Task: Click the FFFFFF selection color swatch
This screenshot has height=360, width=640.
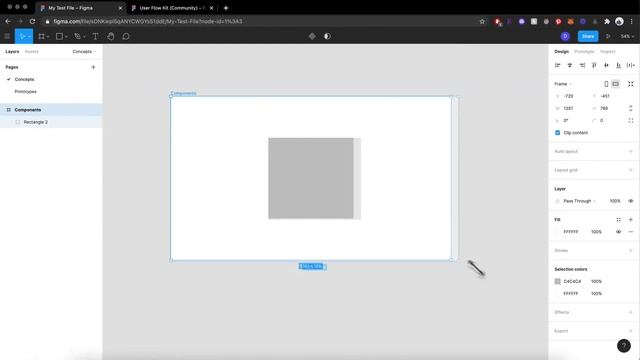Action: click(558, 293)
